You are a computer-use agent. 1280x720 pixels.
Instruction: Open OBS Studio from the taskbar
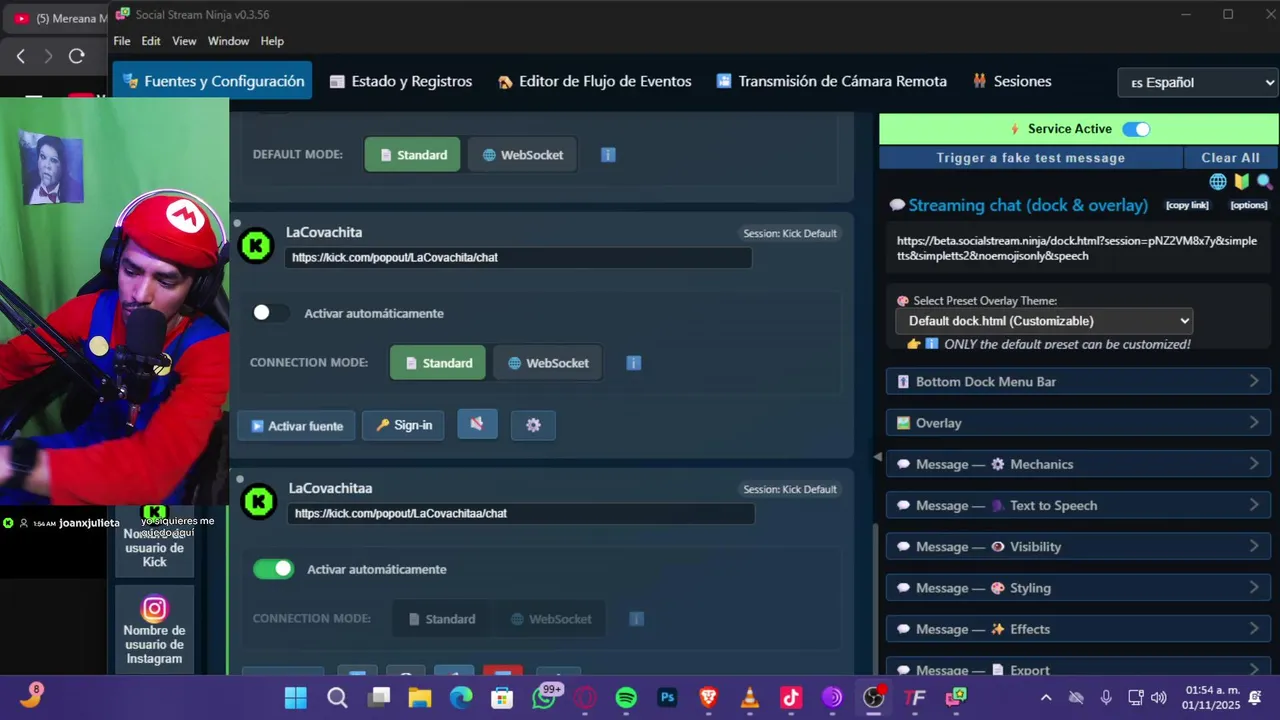874,698
